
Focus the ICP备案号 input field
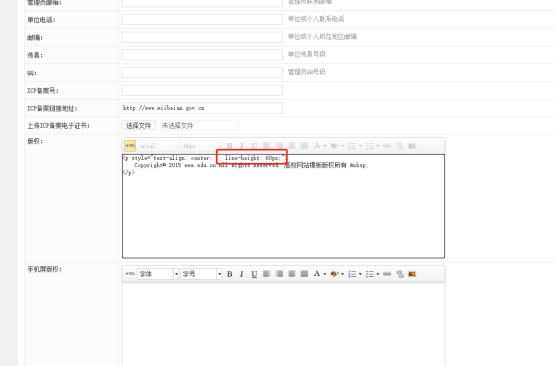(202, 90)
